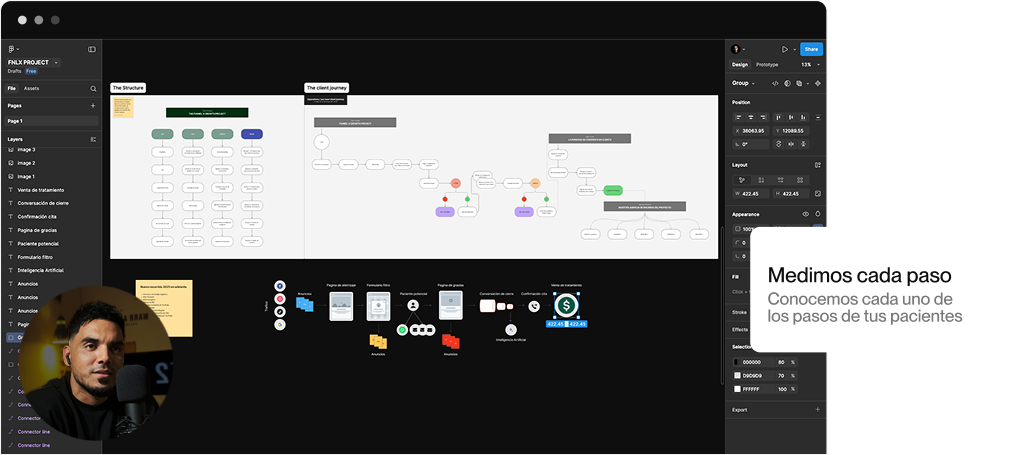Present prototype with the play icon
The width and height of the screenshot is (1012, 455).
[x=785, y=49]
